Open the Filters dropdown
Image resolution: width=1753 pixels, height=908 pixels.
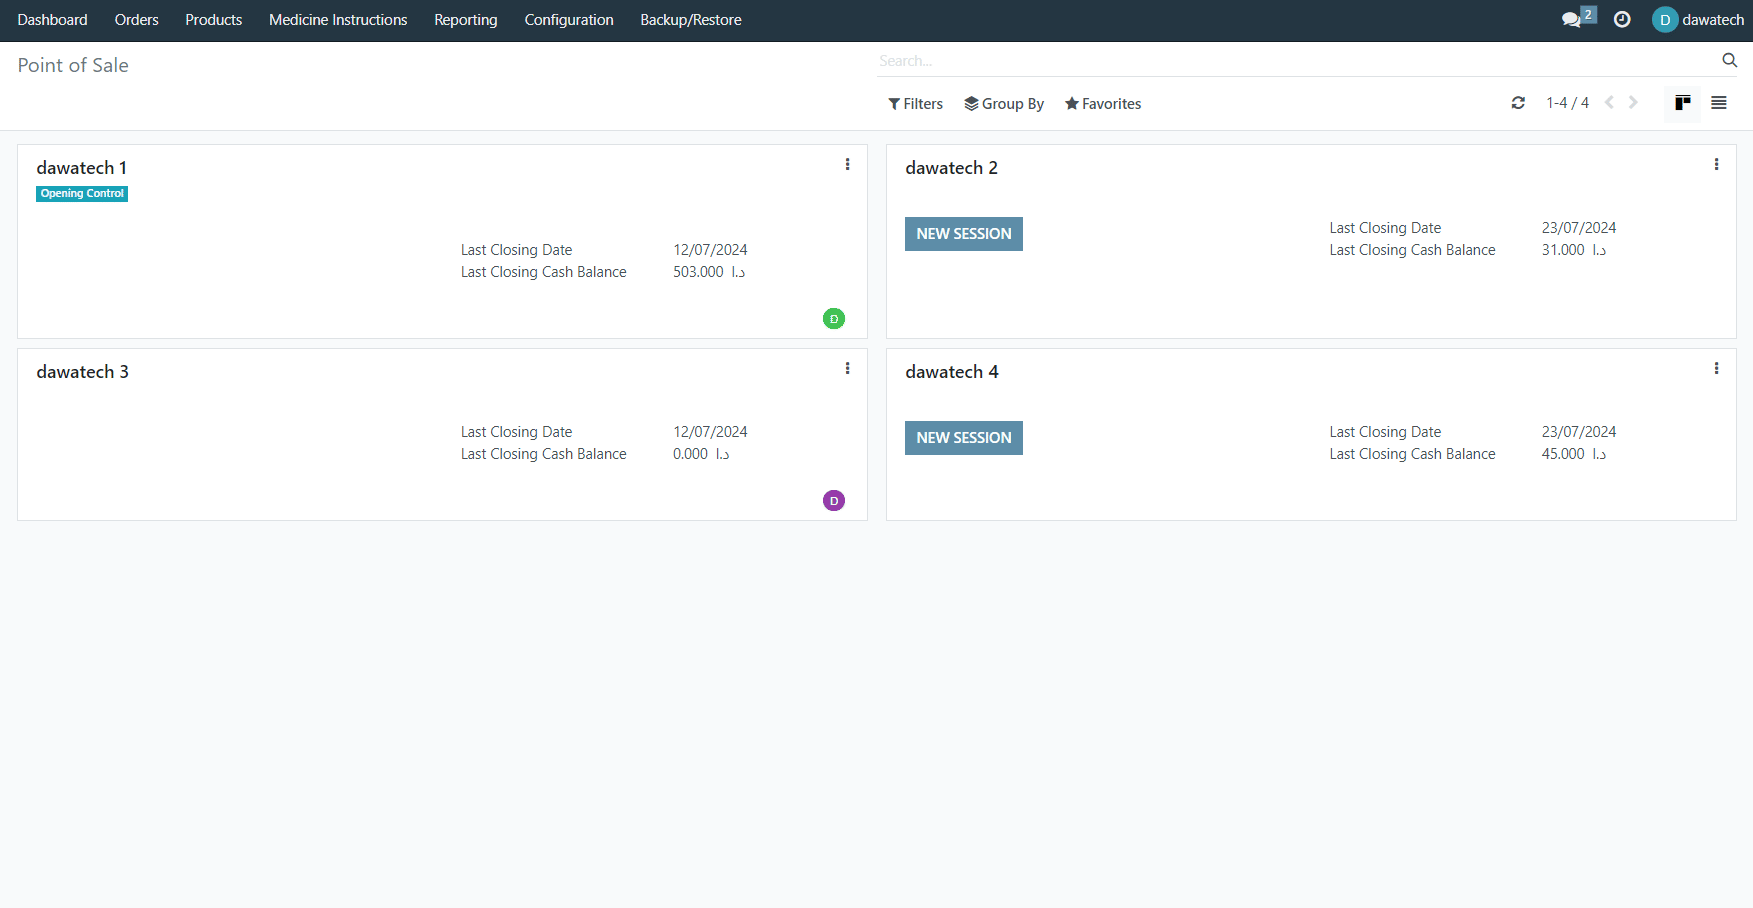(915, 104)
